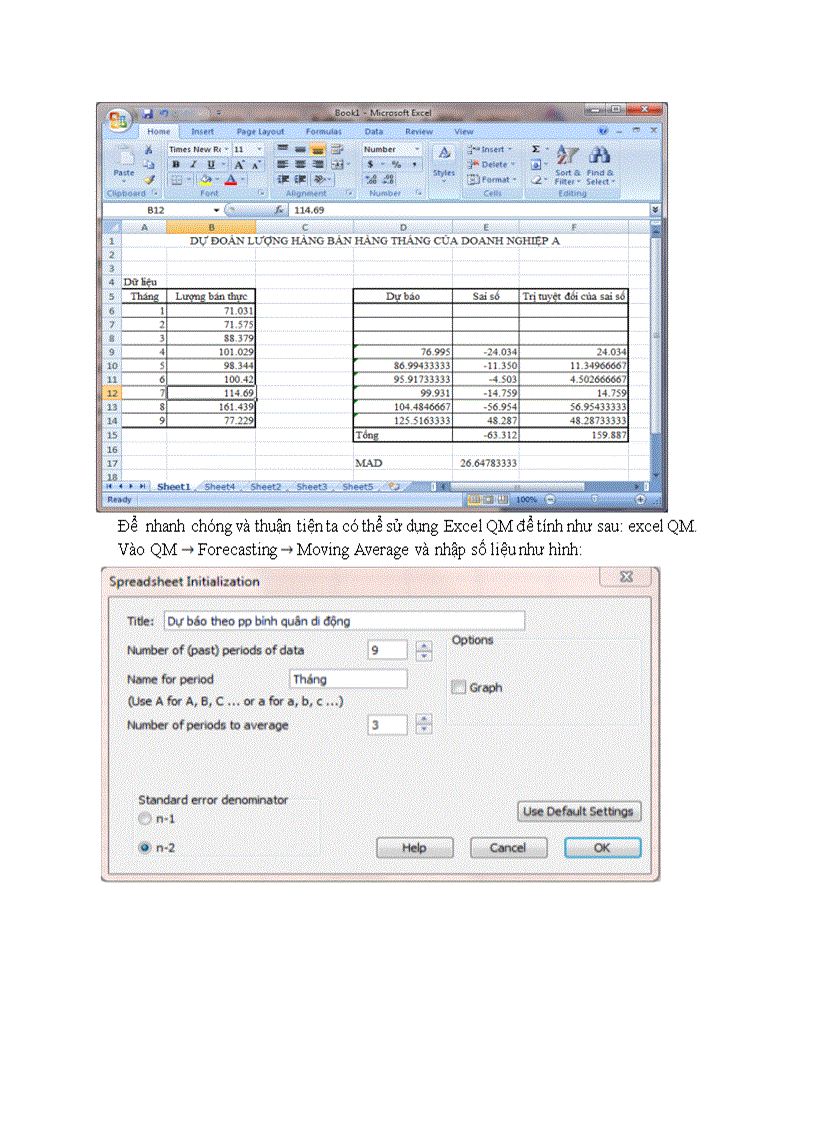The width and height of the screenshot is (816, 1123).
Task: Click the Use Default Settings button
Action: (x=578, y=811)
